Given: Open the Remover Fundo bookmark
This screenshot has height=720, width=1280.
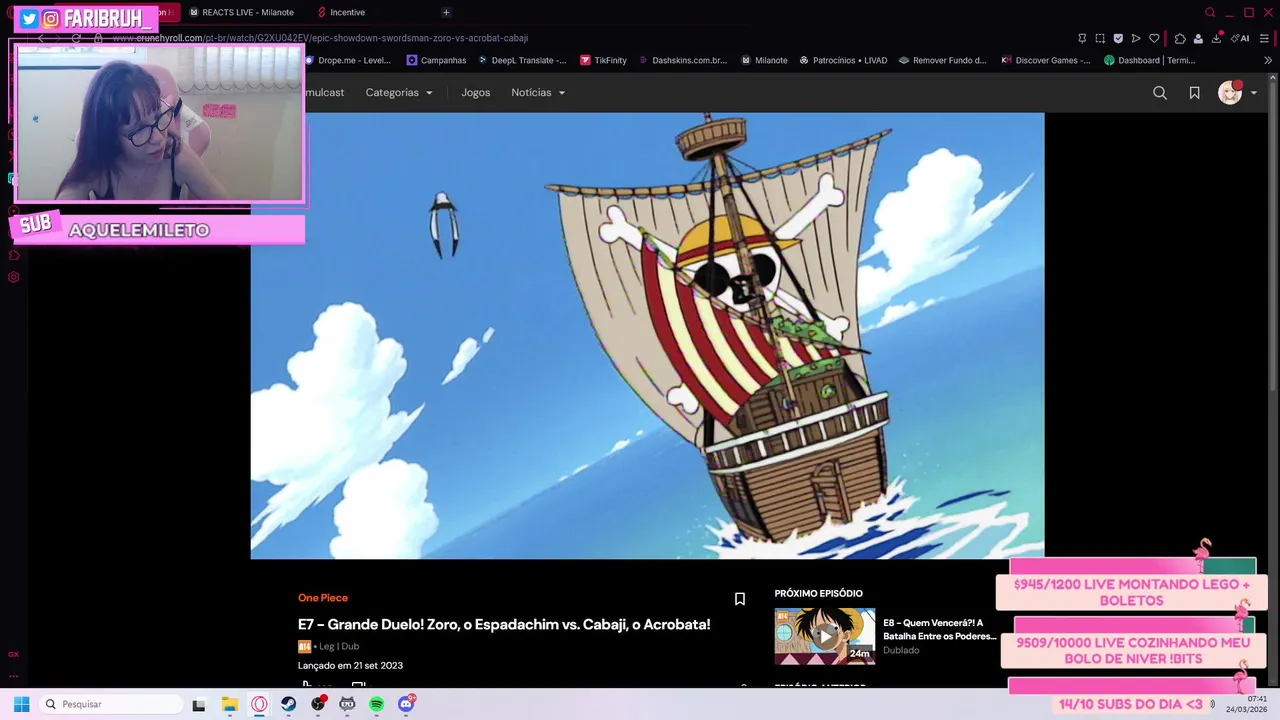Looking at the screenshot, I should [x=942, y=60].
